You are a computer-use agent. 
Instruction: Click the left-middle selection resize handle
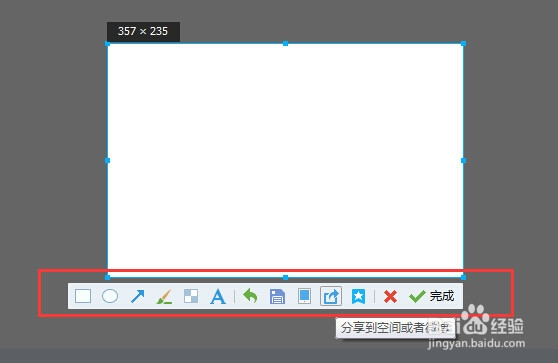[107, 161]
